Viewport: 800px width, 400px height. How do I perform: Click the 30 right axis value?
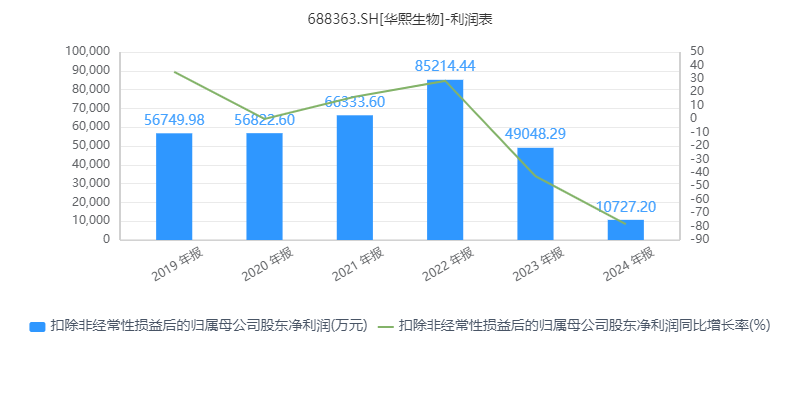pyautogui.click(x=696, y=78)
